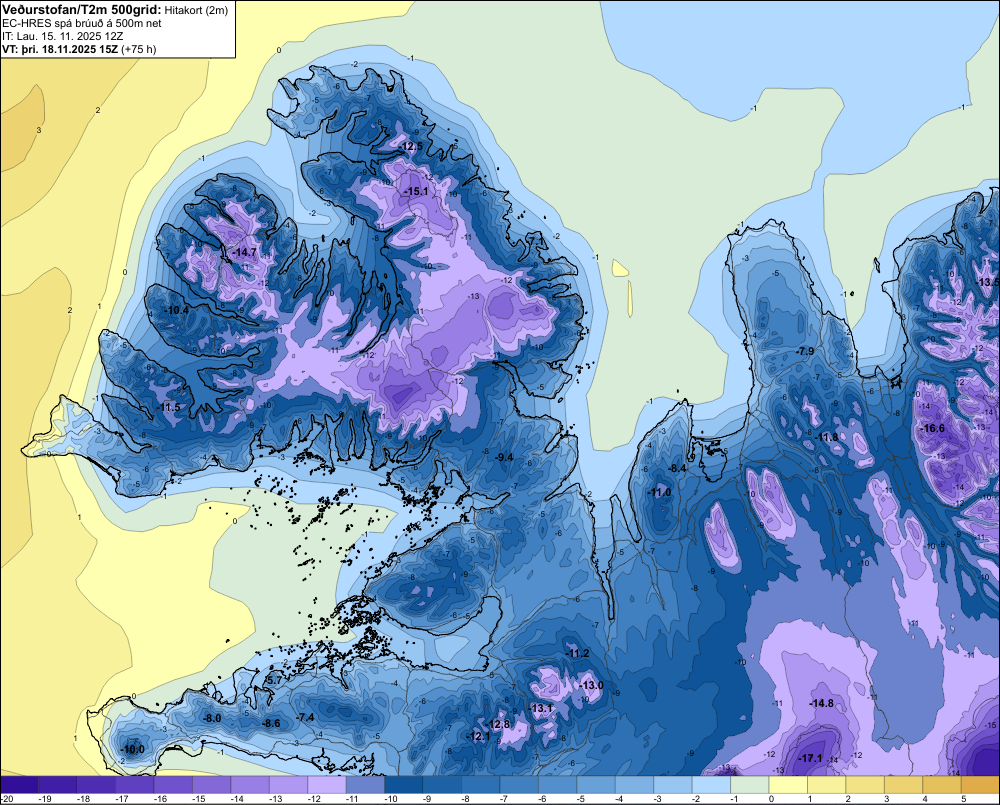1000x805 pixels.
Task: Pick the legend swatch between -4 and -3
Action: (635, 785)
